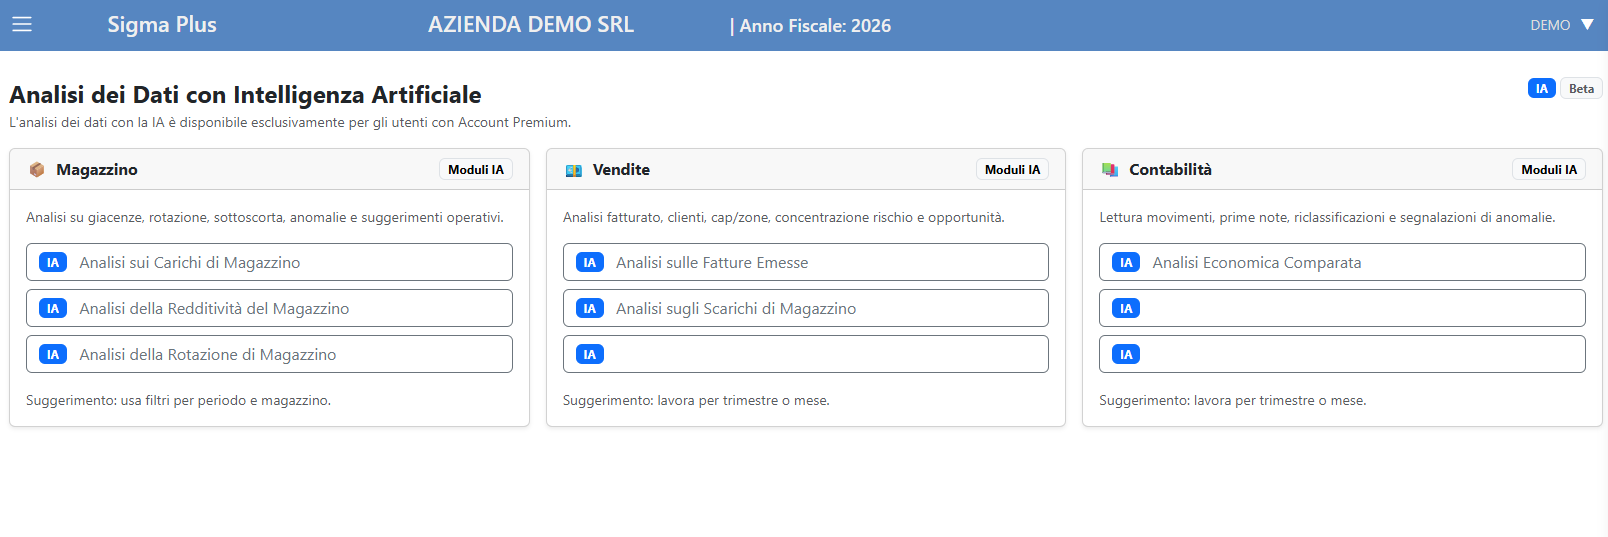This screenshot has height=537, width=1608.
Task: Open Analisi sugli Scarichi di Magazzino
Action: tap(736, 309)
